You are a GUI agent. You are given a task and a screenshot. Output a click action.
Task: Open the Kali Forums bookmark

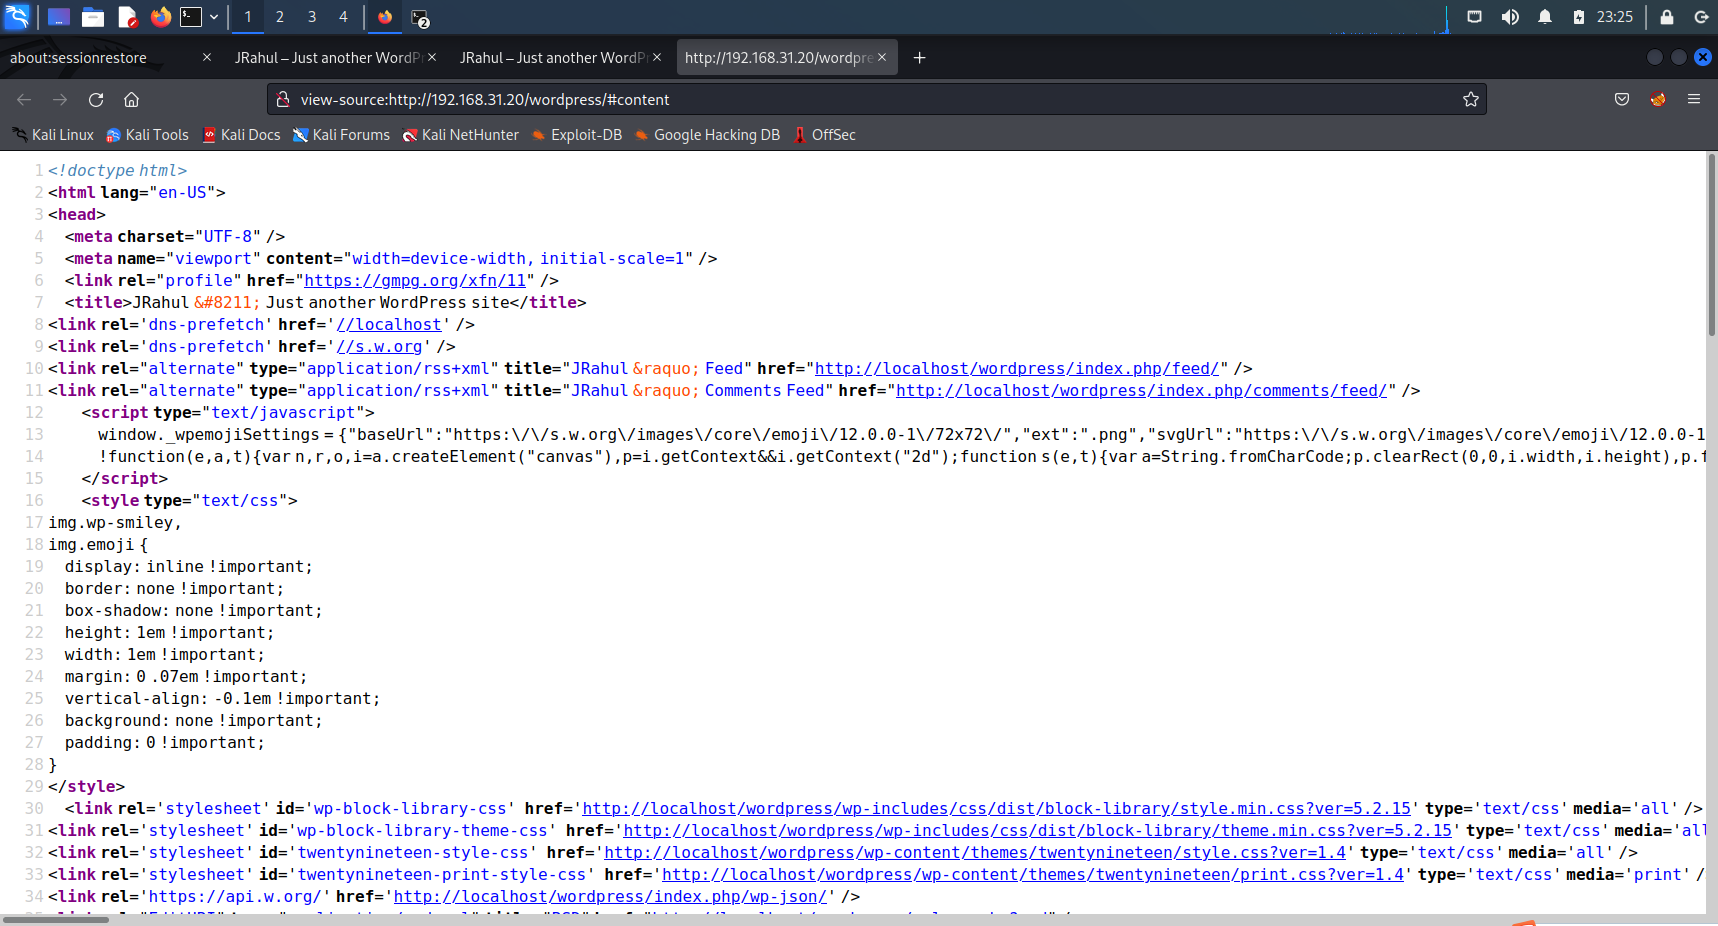pos(341,135)
